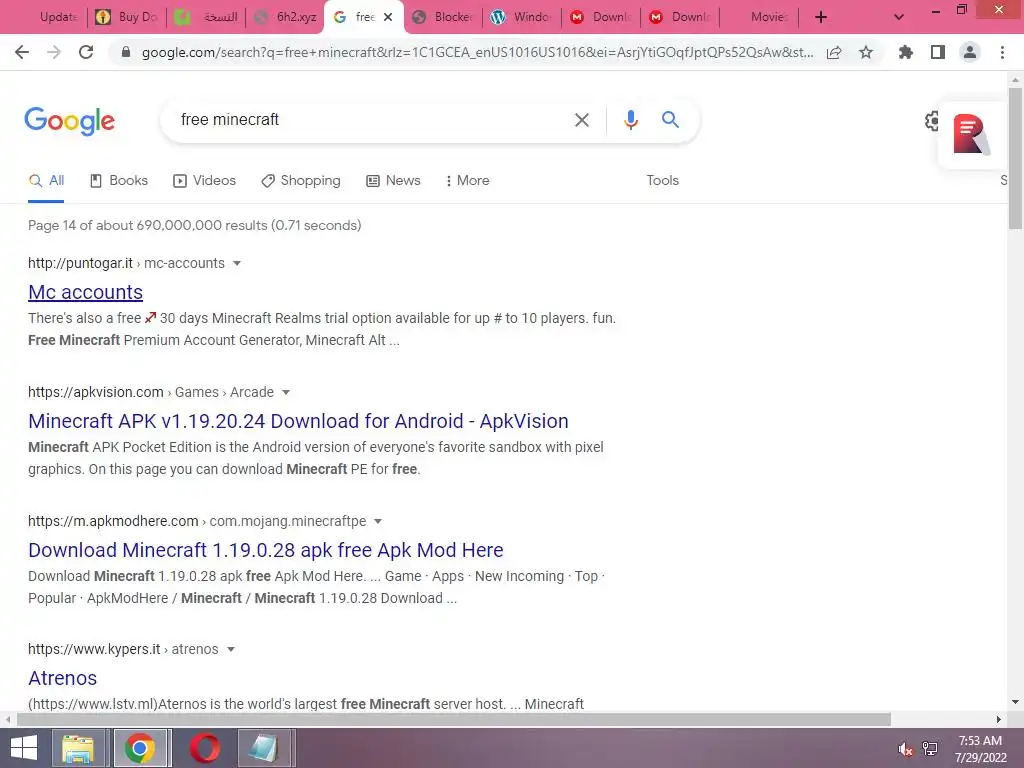
Task: Open Windows Start menu
Action: pyautogui.click(x=24, y=748)
